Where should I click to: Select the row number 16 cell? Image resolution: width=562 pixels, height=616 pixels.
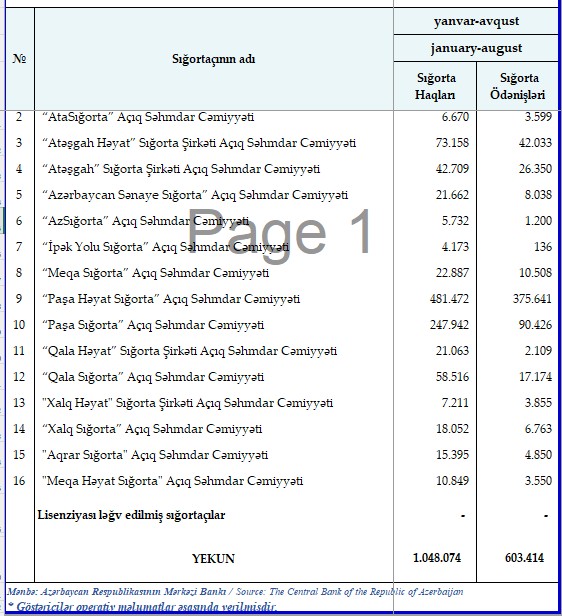[x=19, y=480]
